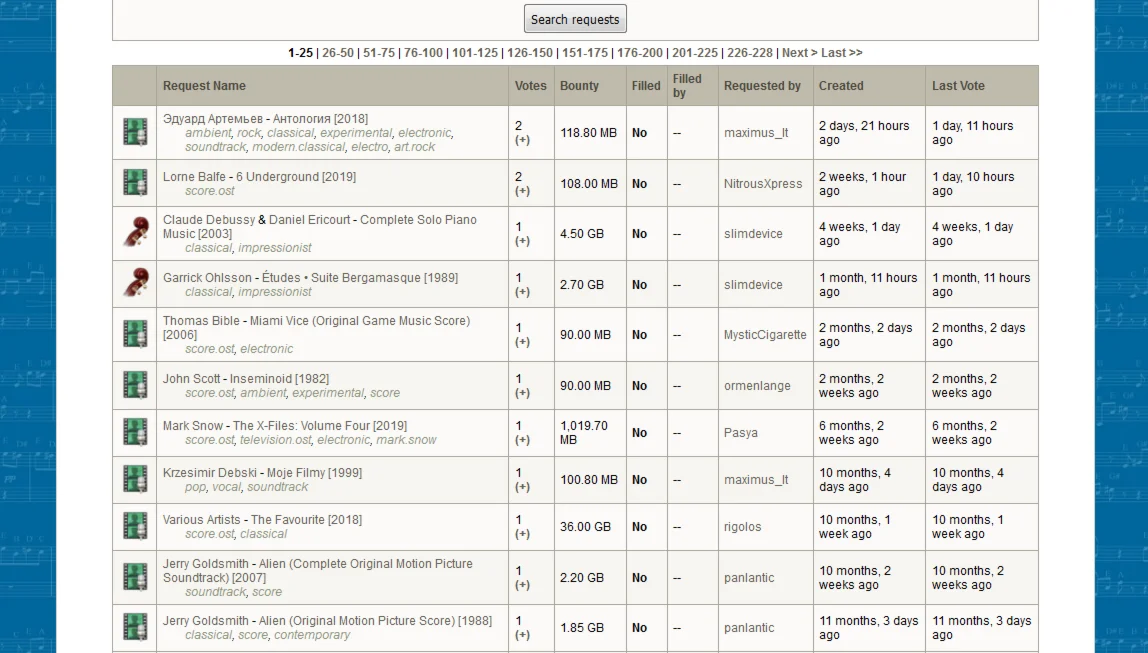Open user profile Pasya

coord(741,433)
